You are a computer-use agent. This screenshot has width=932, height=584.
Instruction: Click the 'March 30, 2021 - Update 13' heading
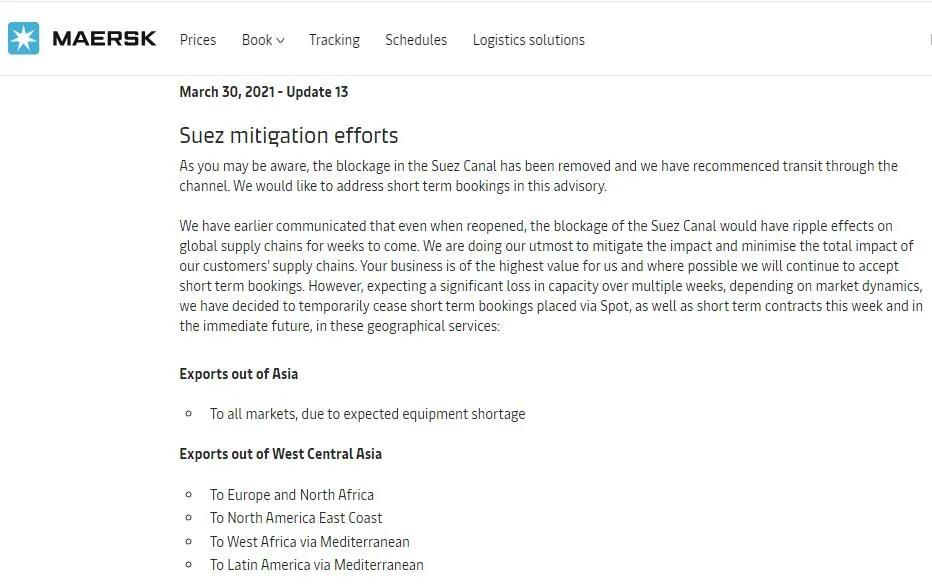click(x=264, y=92)
